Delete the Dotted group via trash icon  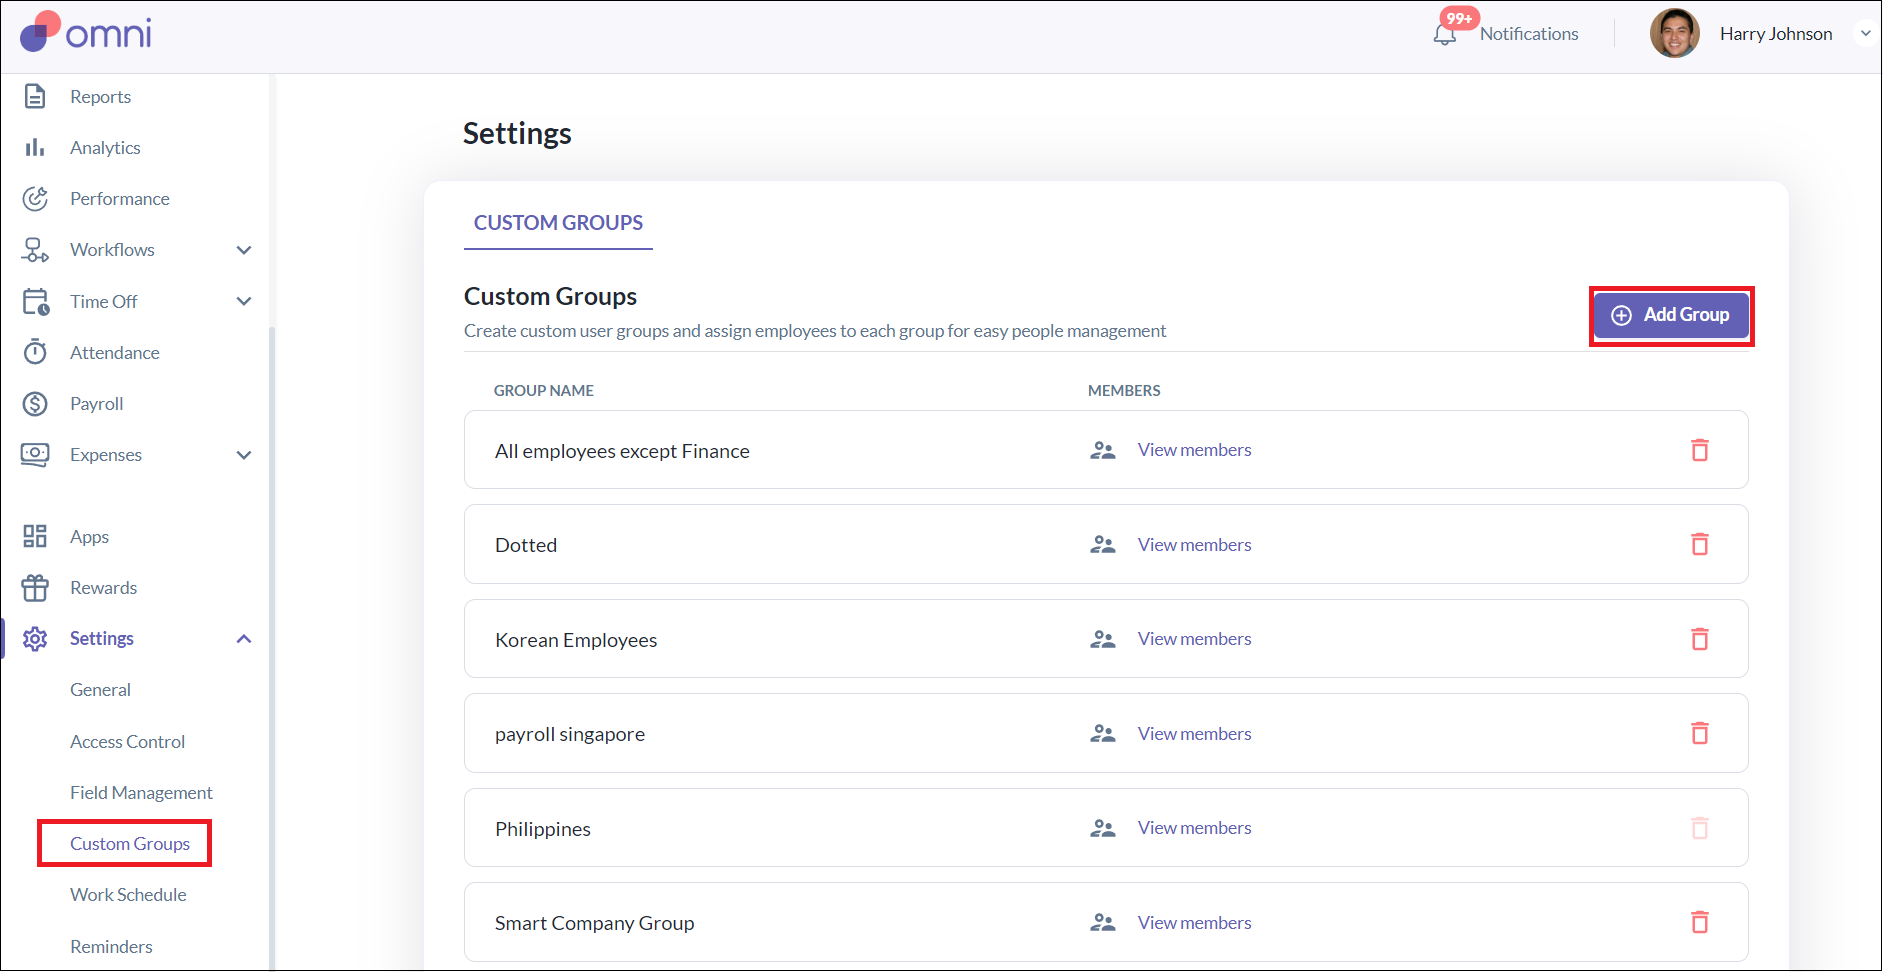(x=1699, y=544)
